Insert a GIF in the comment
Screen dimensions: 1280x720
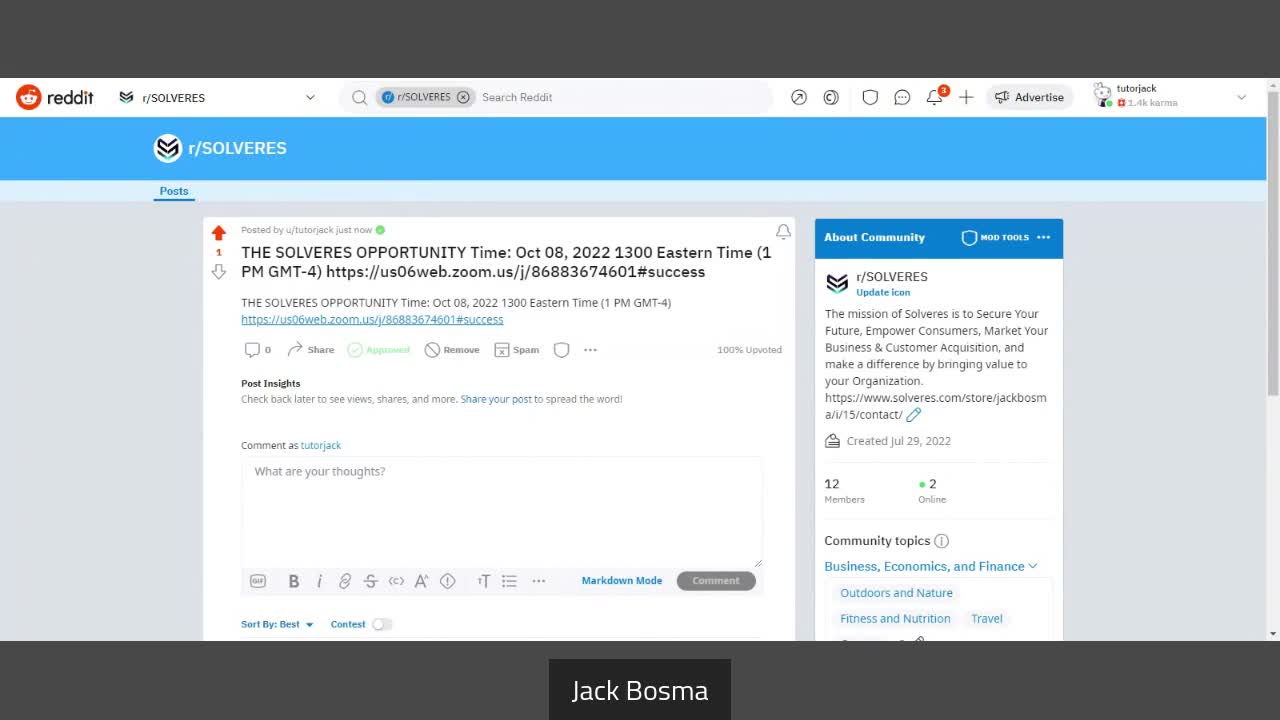click(x=258, y=581)
